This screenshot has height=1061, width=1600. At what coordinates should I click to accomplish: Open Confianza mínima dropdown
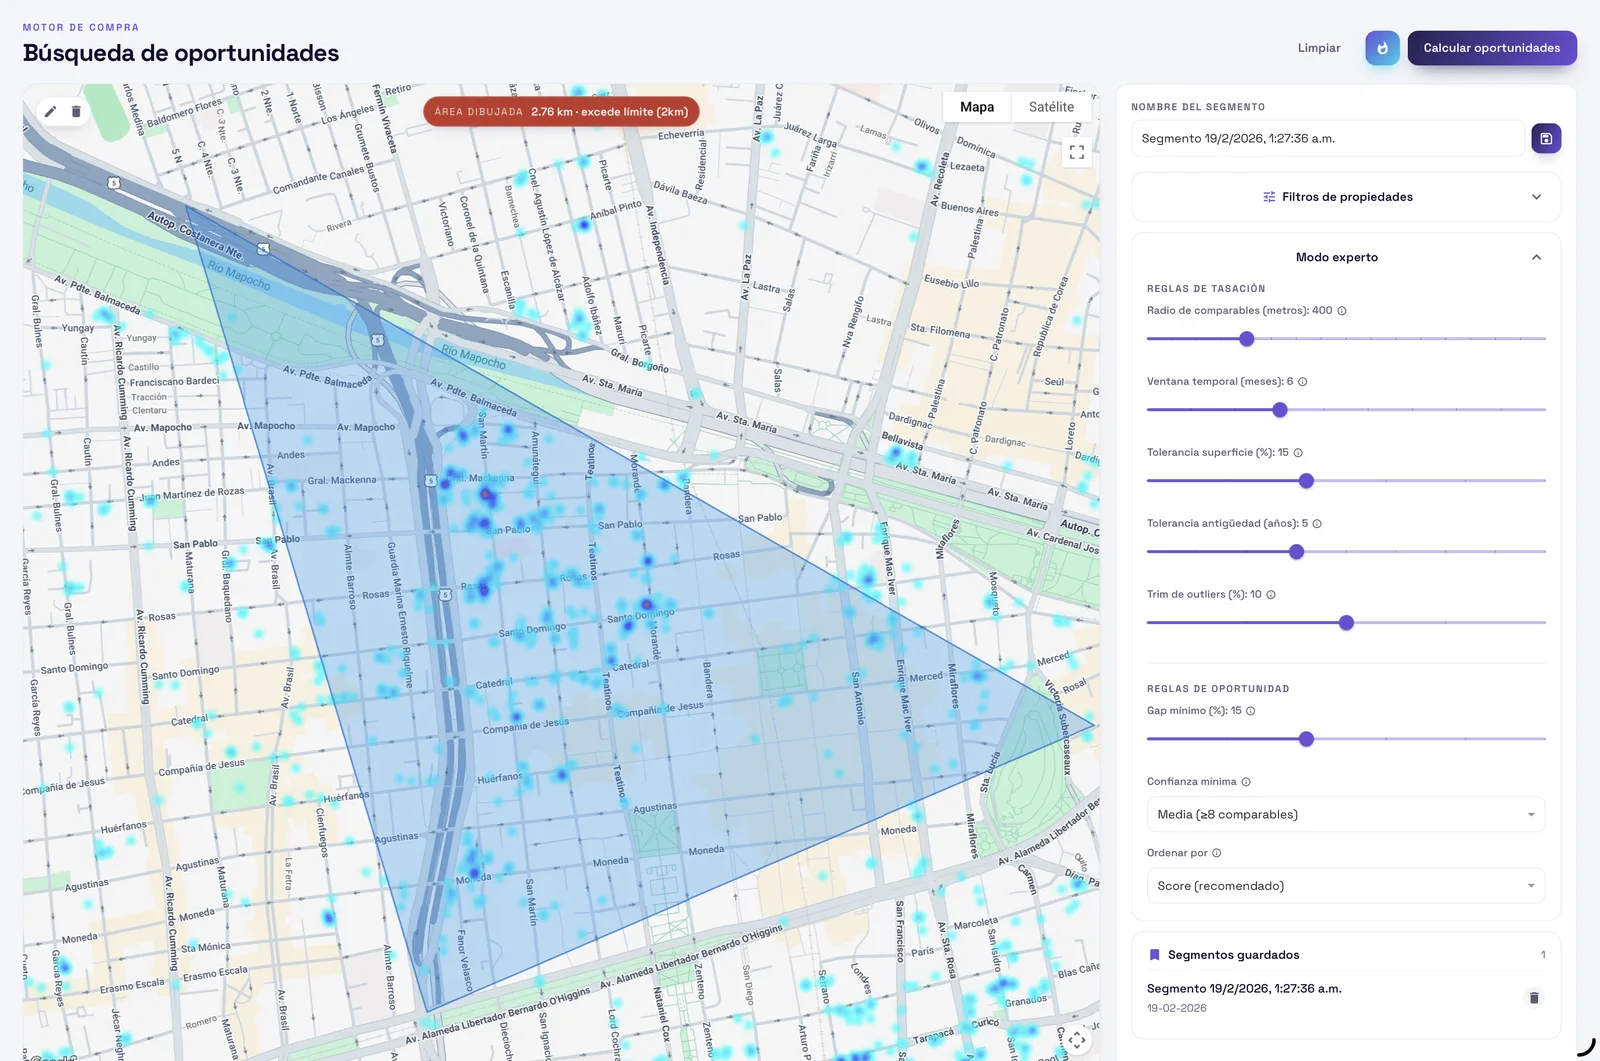pos(1346,814)
